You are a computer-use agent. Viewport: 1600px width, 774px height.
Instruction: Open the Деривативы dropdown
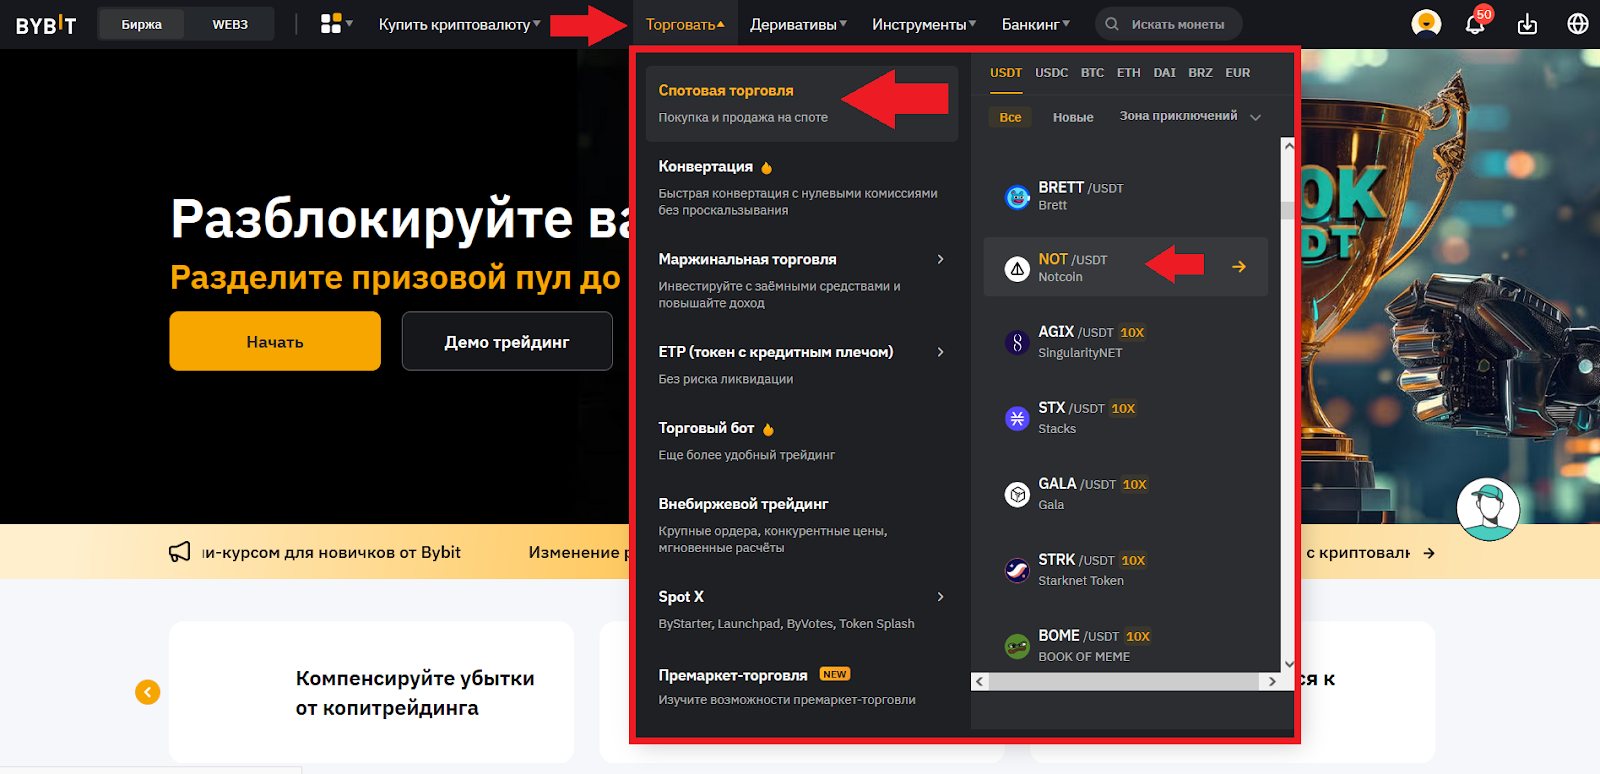point(798,24)
